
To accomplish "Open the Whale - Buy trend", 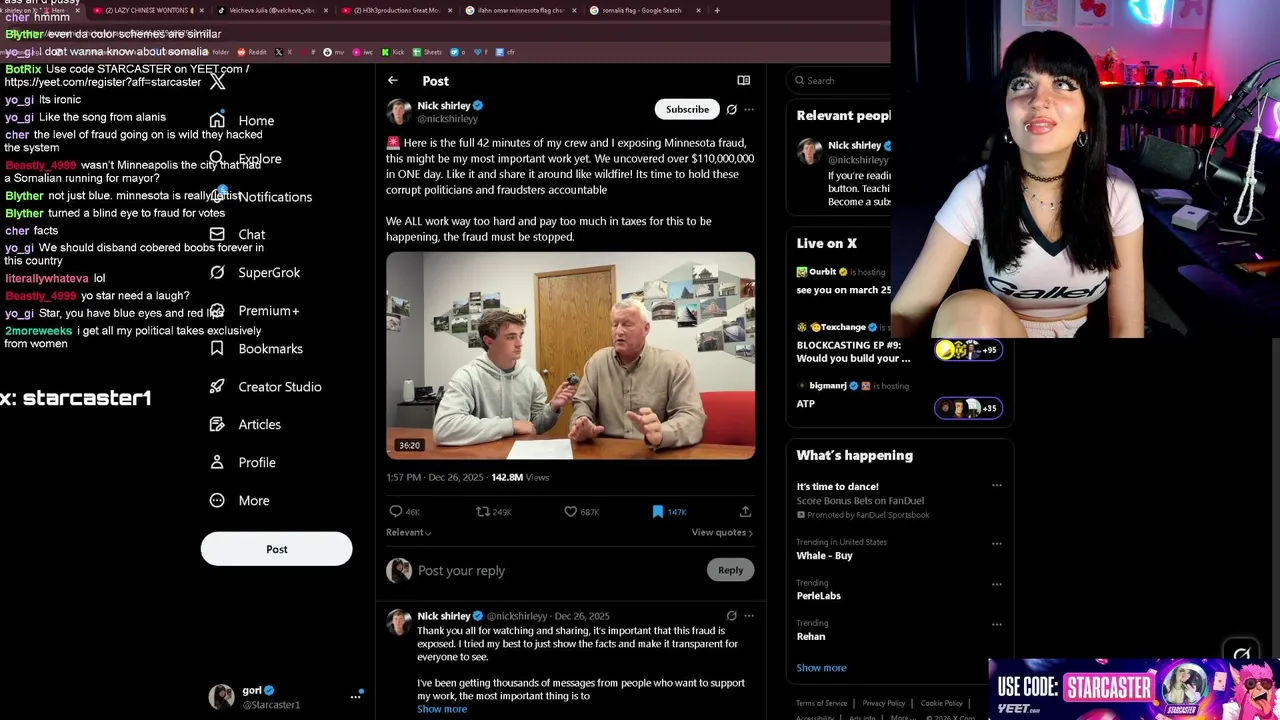I will tap(824, 556).
